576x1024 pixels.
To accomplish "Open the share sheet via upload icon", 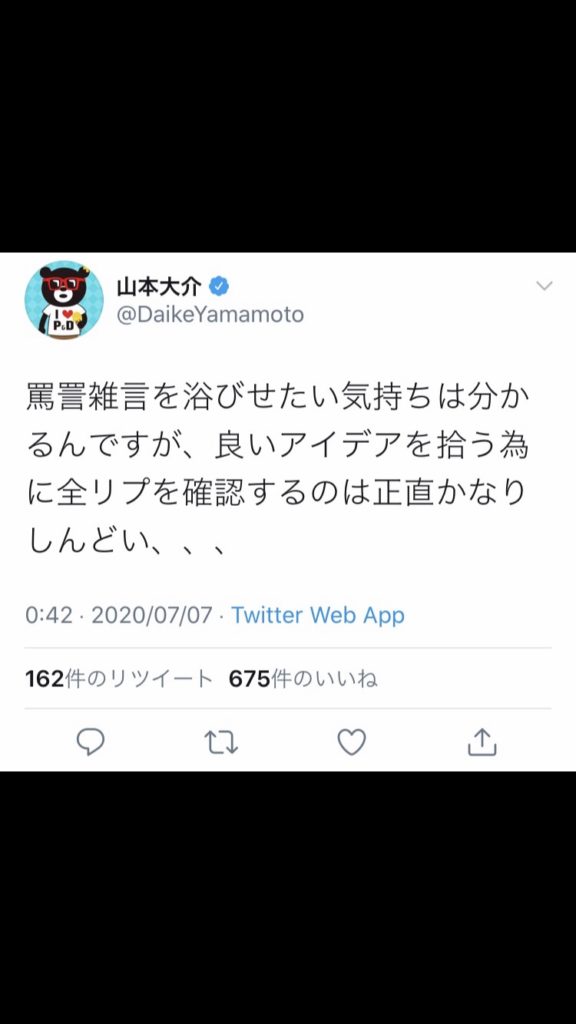I will tap(482, 743).
